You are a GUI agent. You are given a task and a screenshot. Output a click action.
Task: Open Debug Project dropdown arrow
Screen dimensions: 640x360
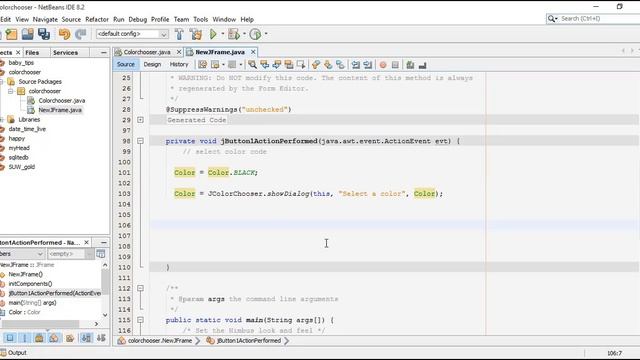pyautogui.click(x=244, y=34)
